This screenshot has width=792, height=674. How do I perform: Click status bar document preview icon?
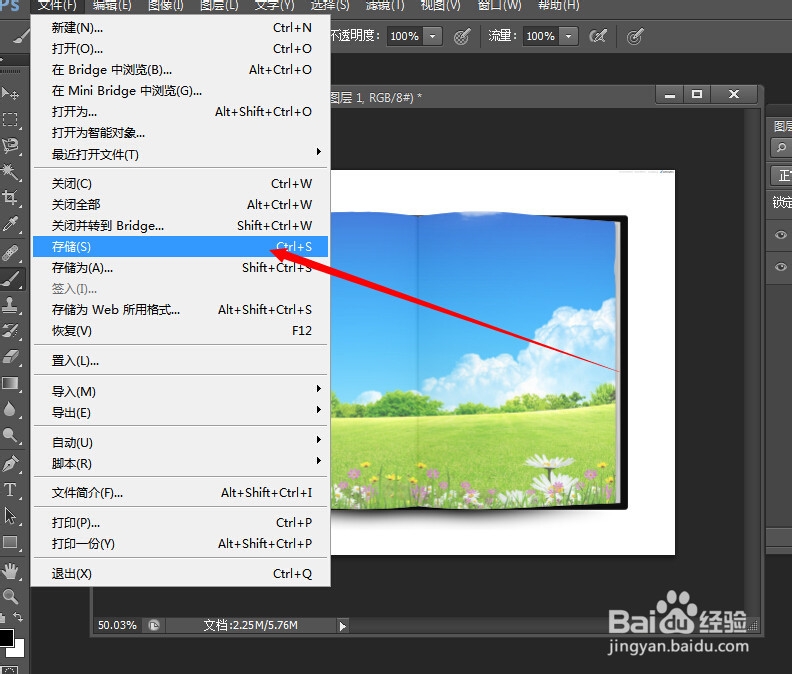pos(154,625)
